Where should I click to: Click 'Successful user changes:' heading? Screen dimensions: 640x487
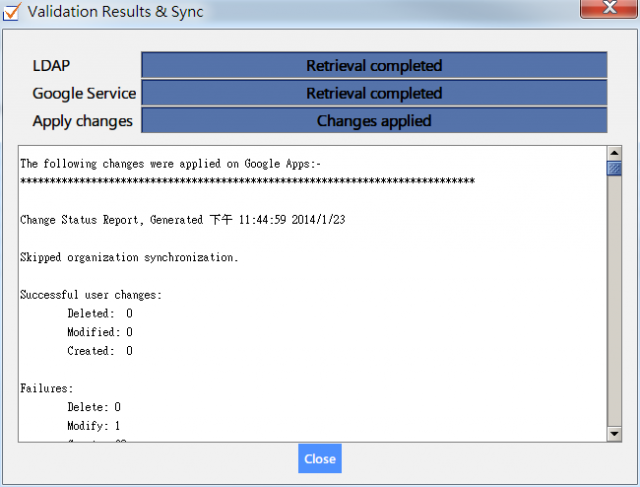pos(91,295)
